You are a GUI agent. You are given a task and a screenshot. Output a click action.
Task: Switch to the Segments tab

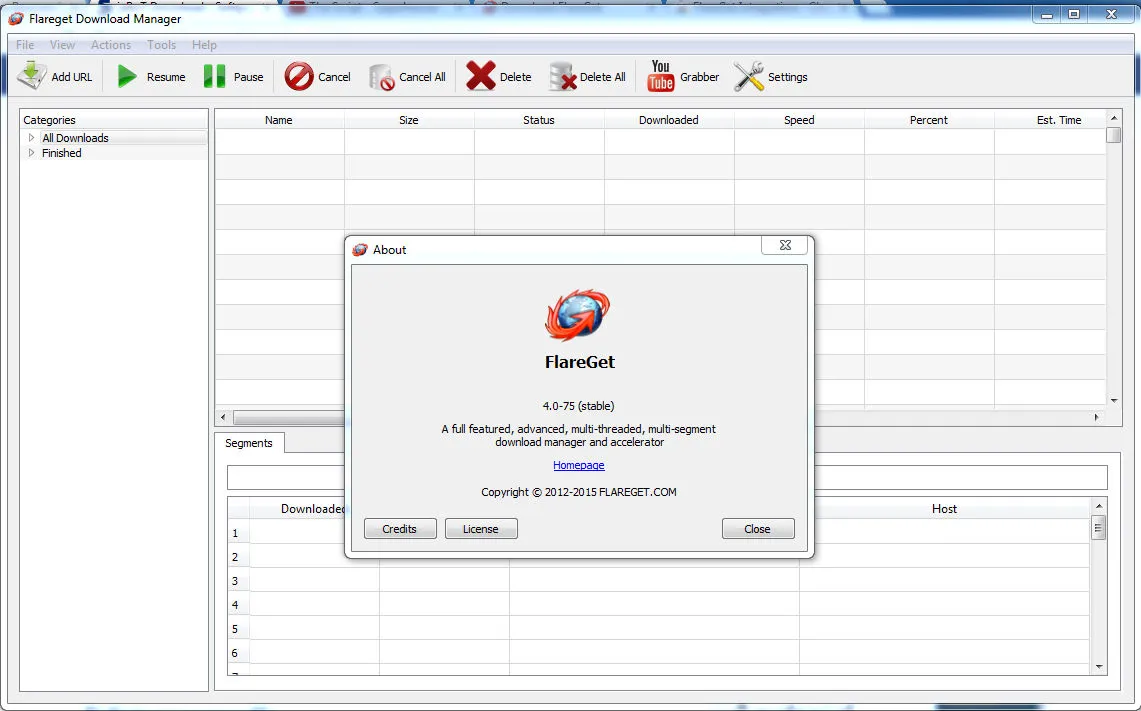pos(249,443)
